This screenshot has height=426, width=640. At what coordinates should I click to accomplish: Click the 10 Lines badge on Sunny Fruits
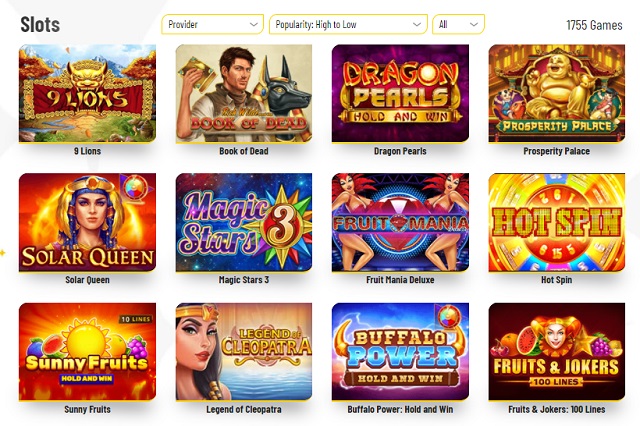click(x=136, y=319)
